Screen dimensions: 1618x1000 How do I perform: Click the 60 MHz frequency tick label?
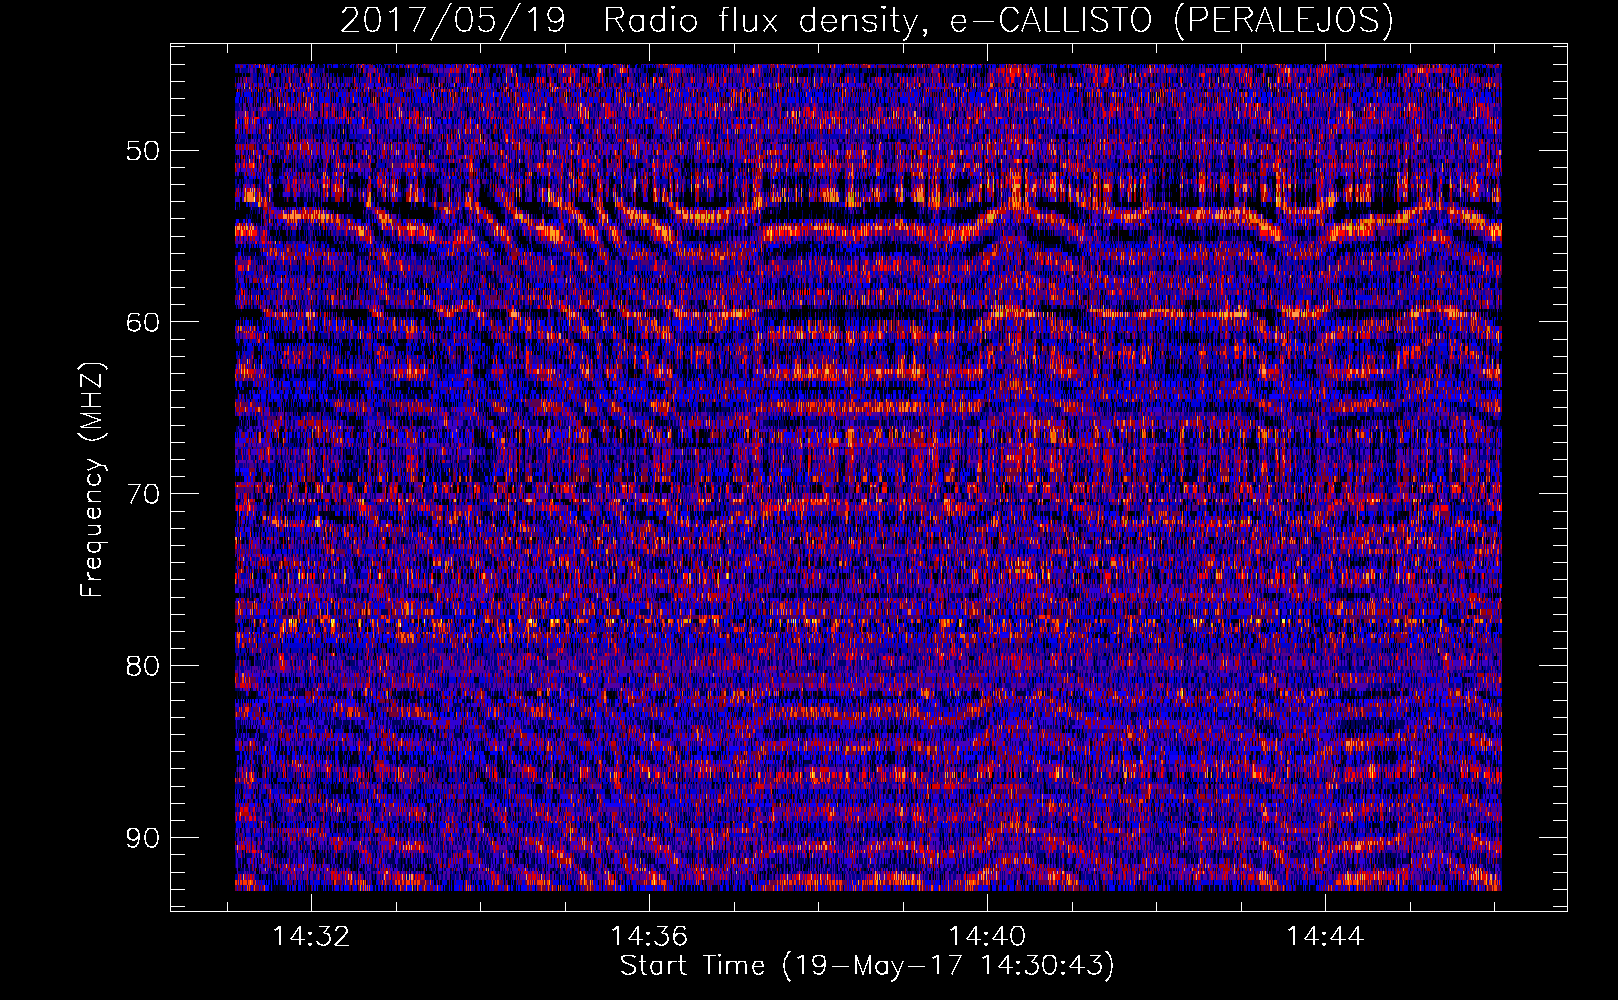142,322
